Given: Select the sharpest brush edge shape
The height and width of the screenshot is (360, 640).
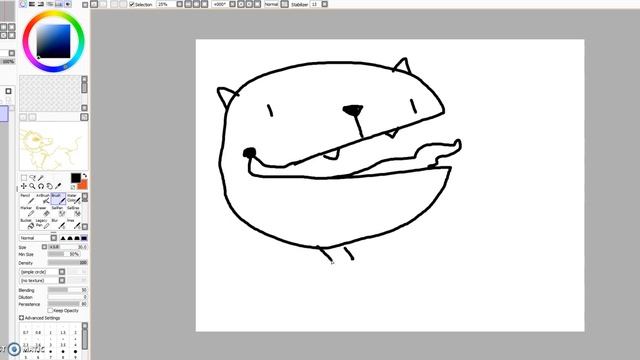Looking at the screenshot, I should point(63,238).
